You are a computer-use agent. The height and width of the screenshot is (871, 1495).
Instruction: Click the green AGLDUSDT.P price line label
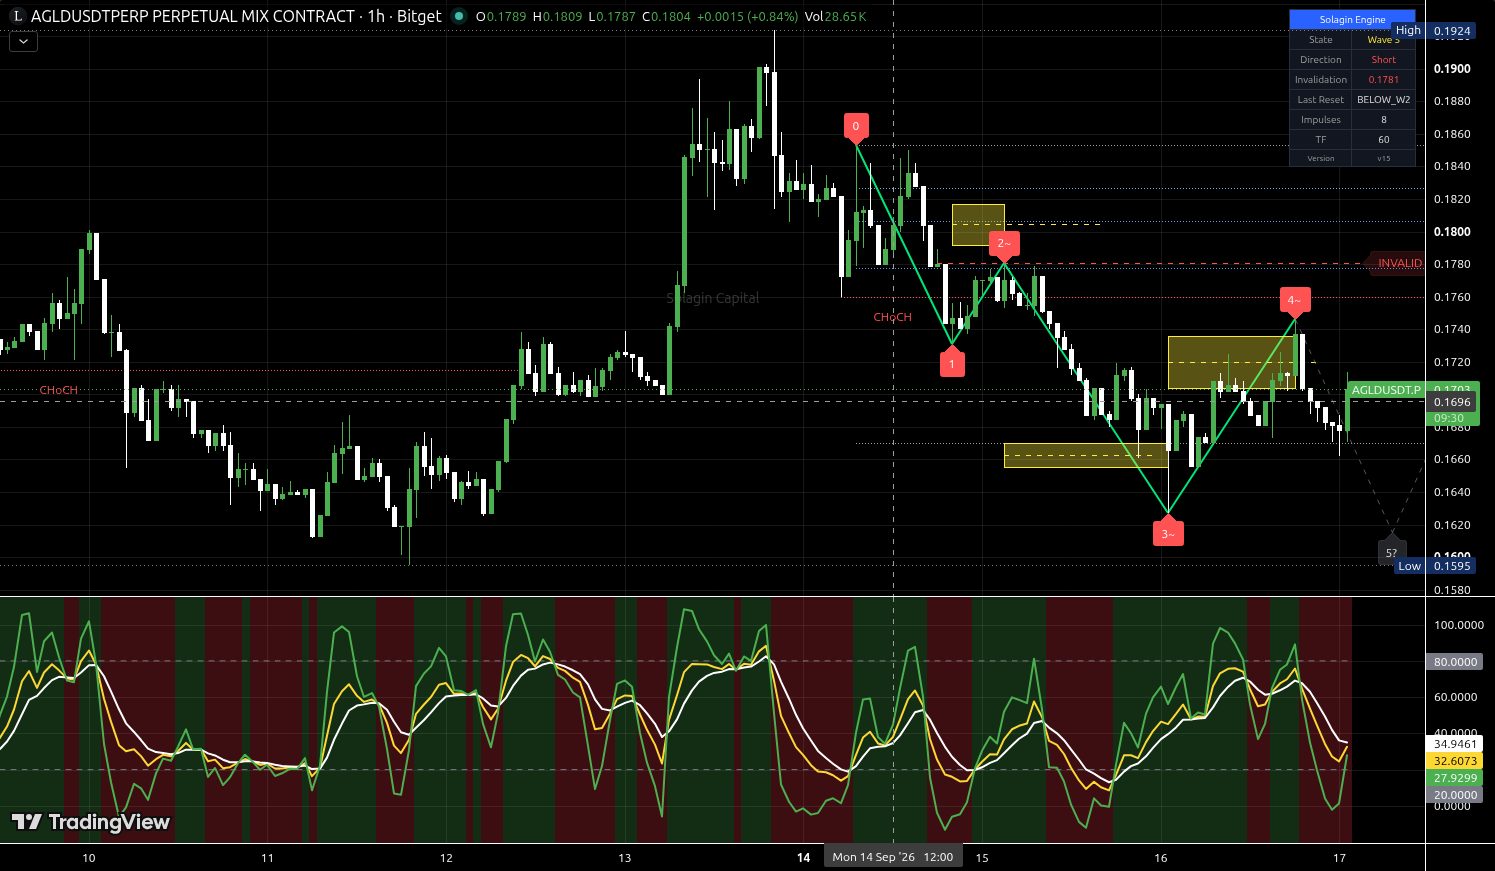(x=1386, y=390)
